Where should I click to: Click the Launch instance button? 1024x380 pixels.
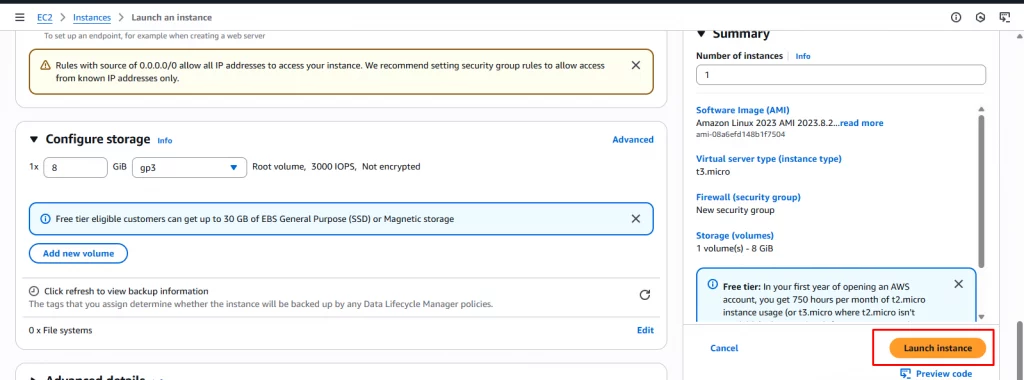(937, 348)
